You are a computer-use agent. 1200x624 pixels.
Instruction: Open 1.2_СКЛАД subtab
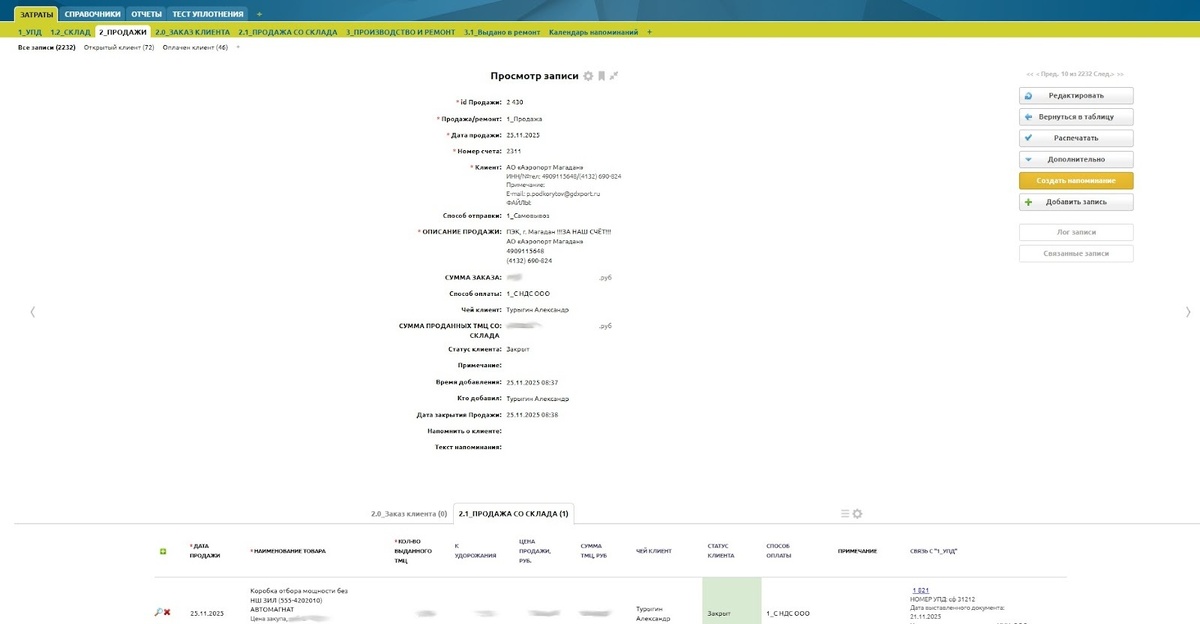point(70,32)
